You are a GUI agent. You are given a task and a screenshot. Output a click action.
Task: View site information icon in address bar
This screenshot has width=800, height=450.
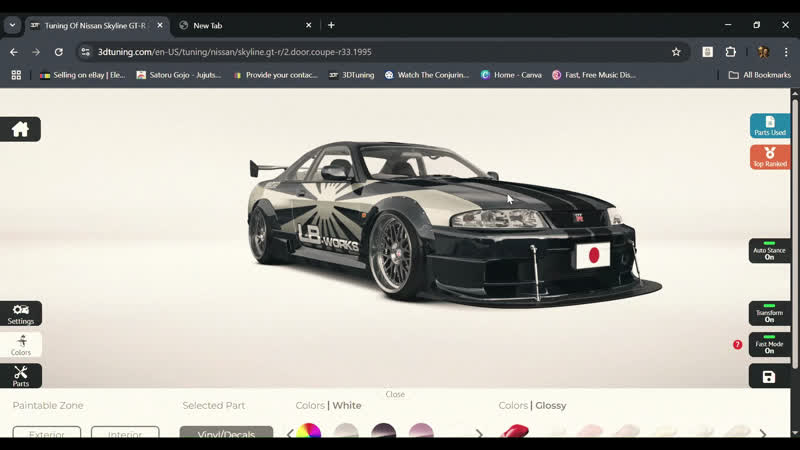(x=86, y=52)
